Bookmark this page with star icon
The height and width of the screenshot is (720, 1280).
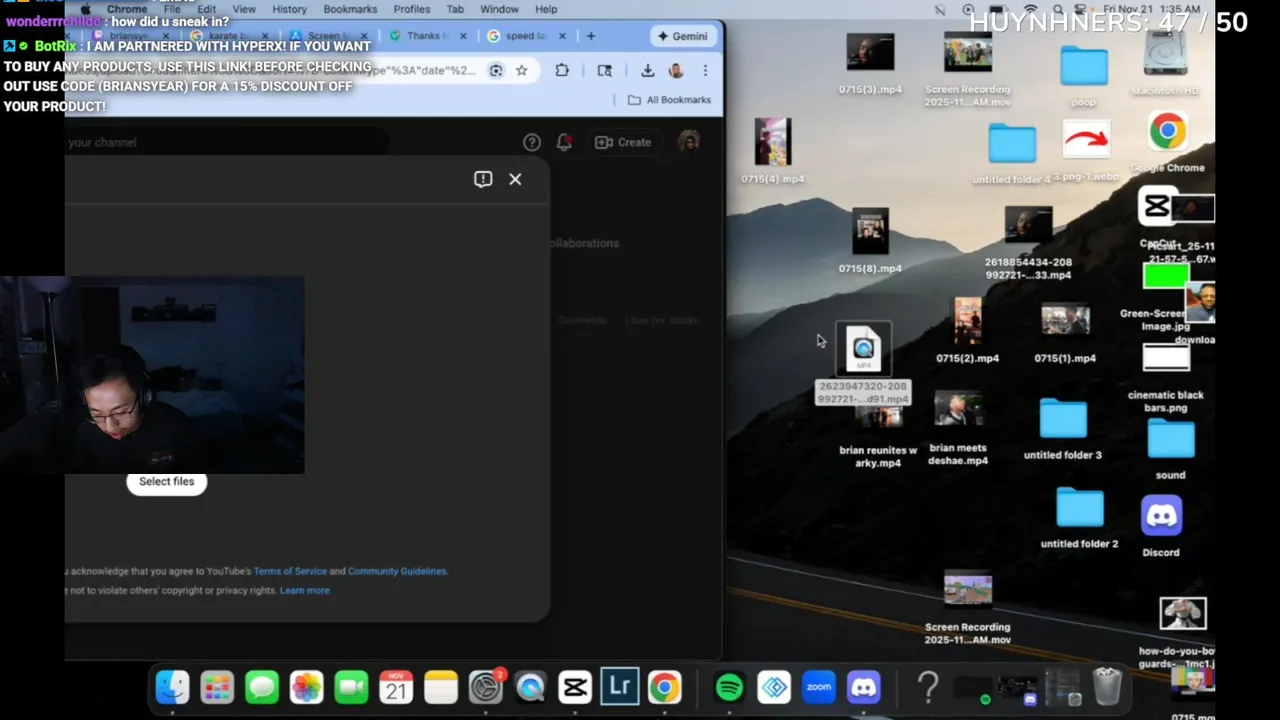[x=521, y=70]
